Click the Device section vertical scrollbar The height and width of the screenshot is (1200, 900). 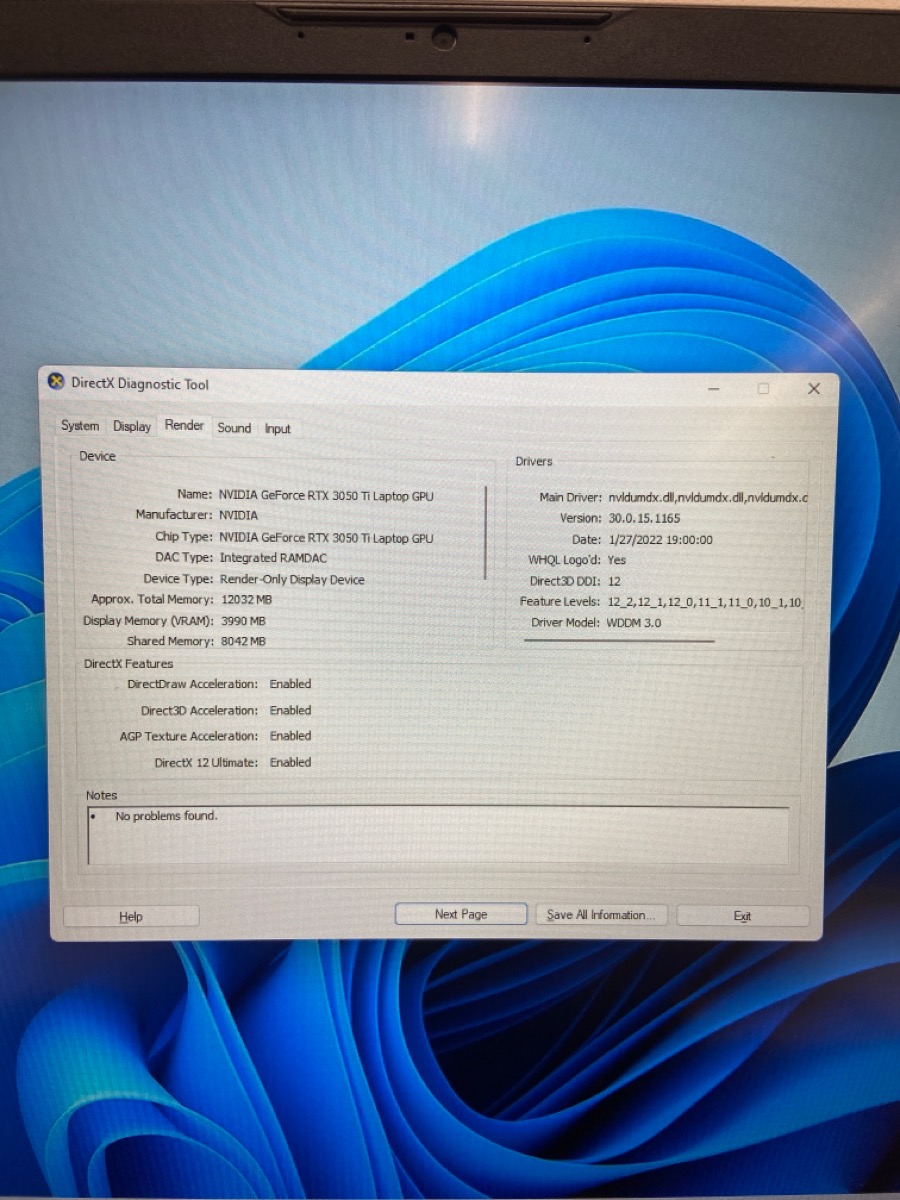486,532
